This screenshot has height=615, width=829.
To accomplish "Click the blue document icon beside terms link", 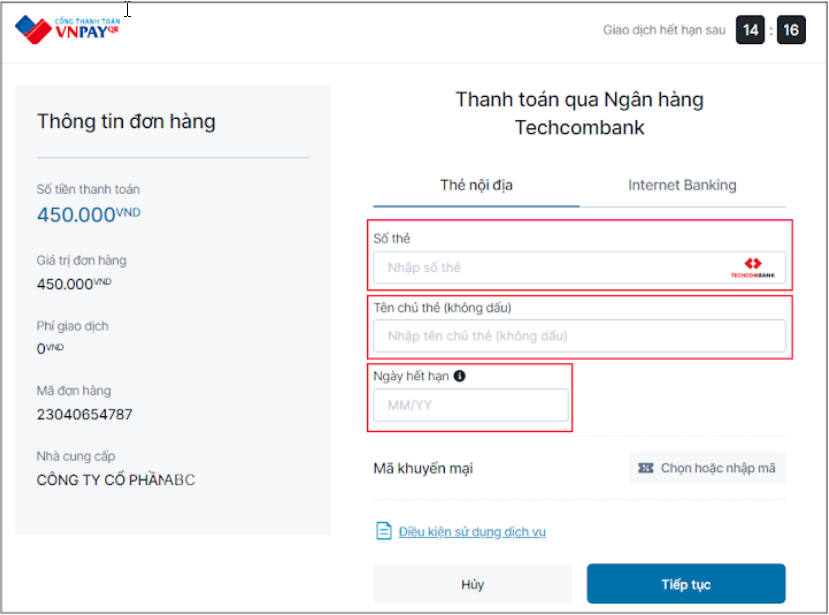I will [384, 531].
